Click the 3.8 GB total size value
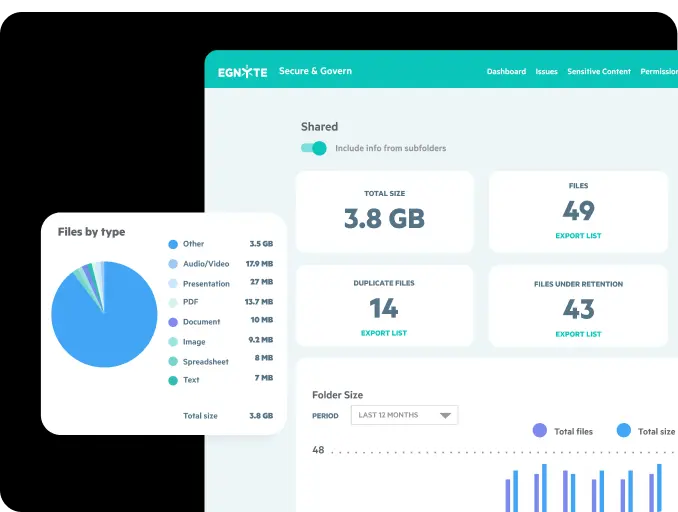Viewport: 678px width, 512px height. tap(384, 218)
